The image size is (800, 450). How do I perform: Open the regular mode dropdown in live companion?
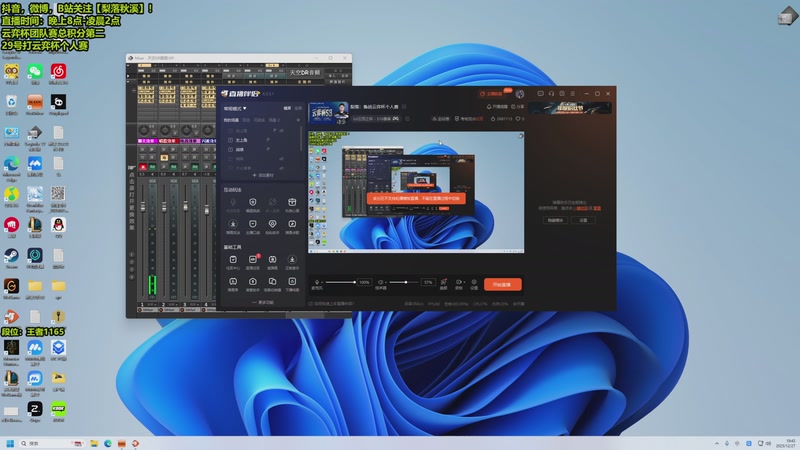(x=235, y=109)
